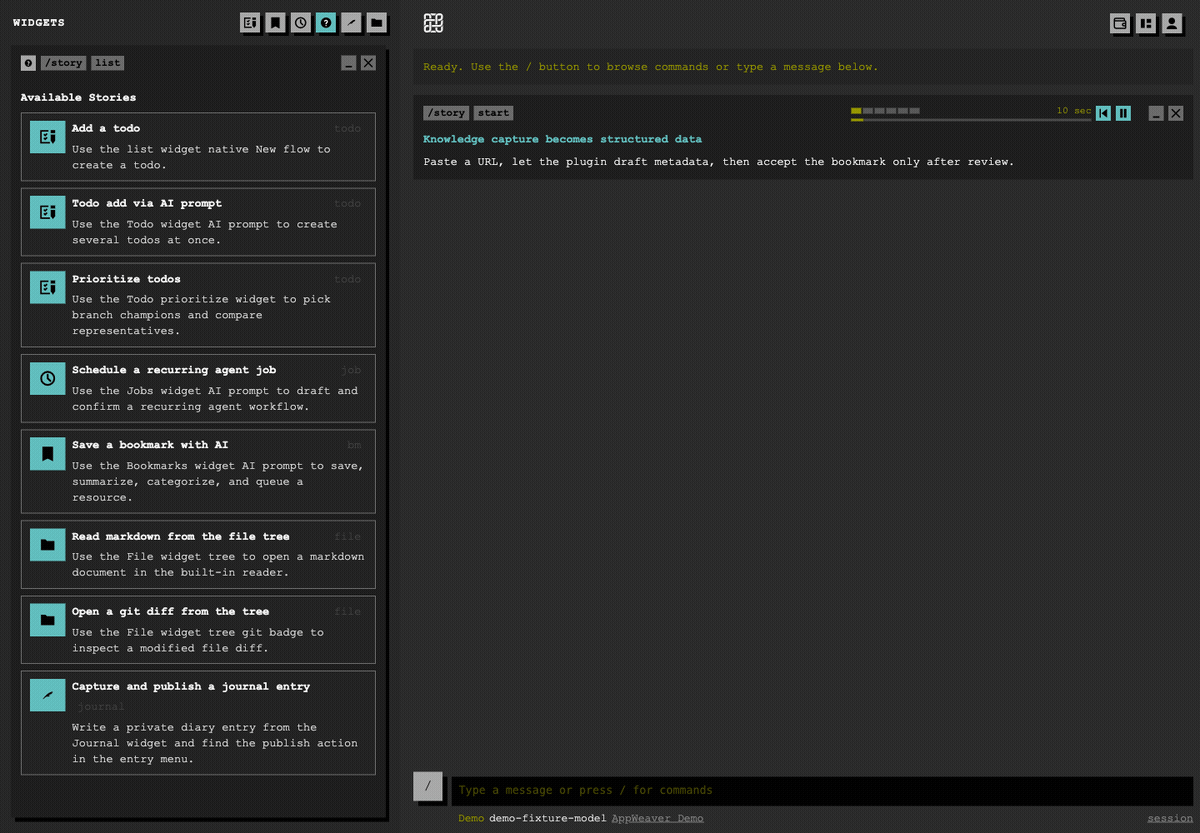Click the bookmark icon of 'Save a bookmark with AI'

tap(47, 454)
